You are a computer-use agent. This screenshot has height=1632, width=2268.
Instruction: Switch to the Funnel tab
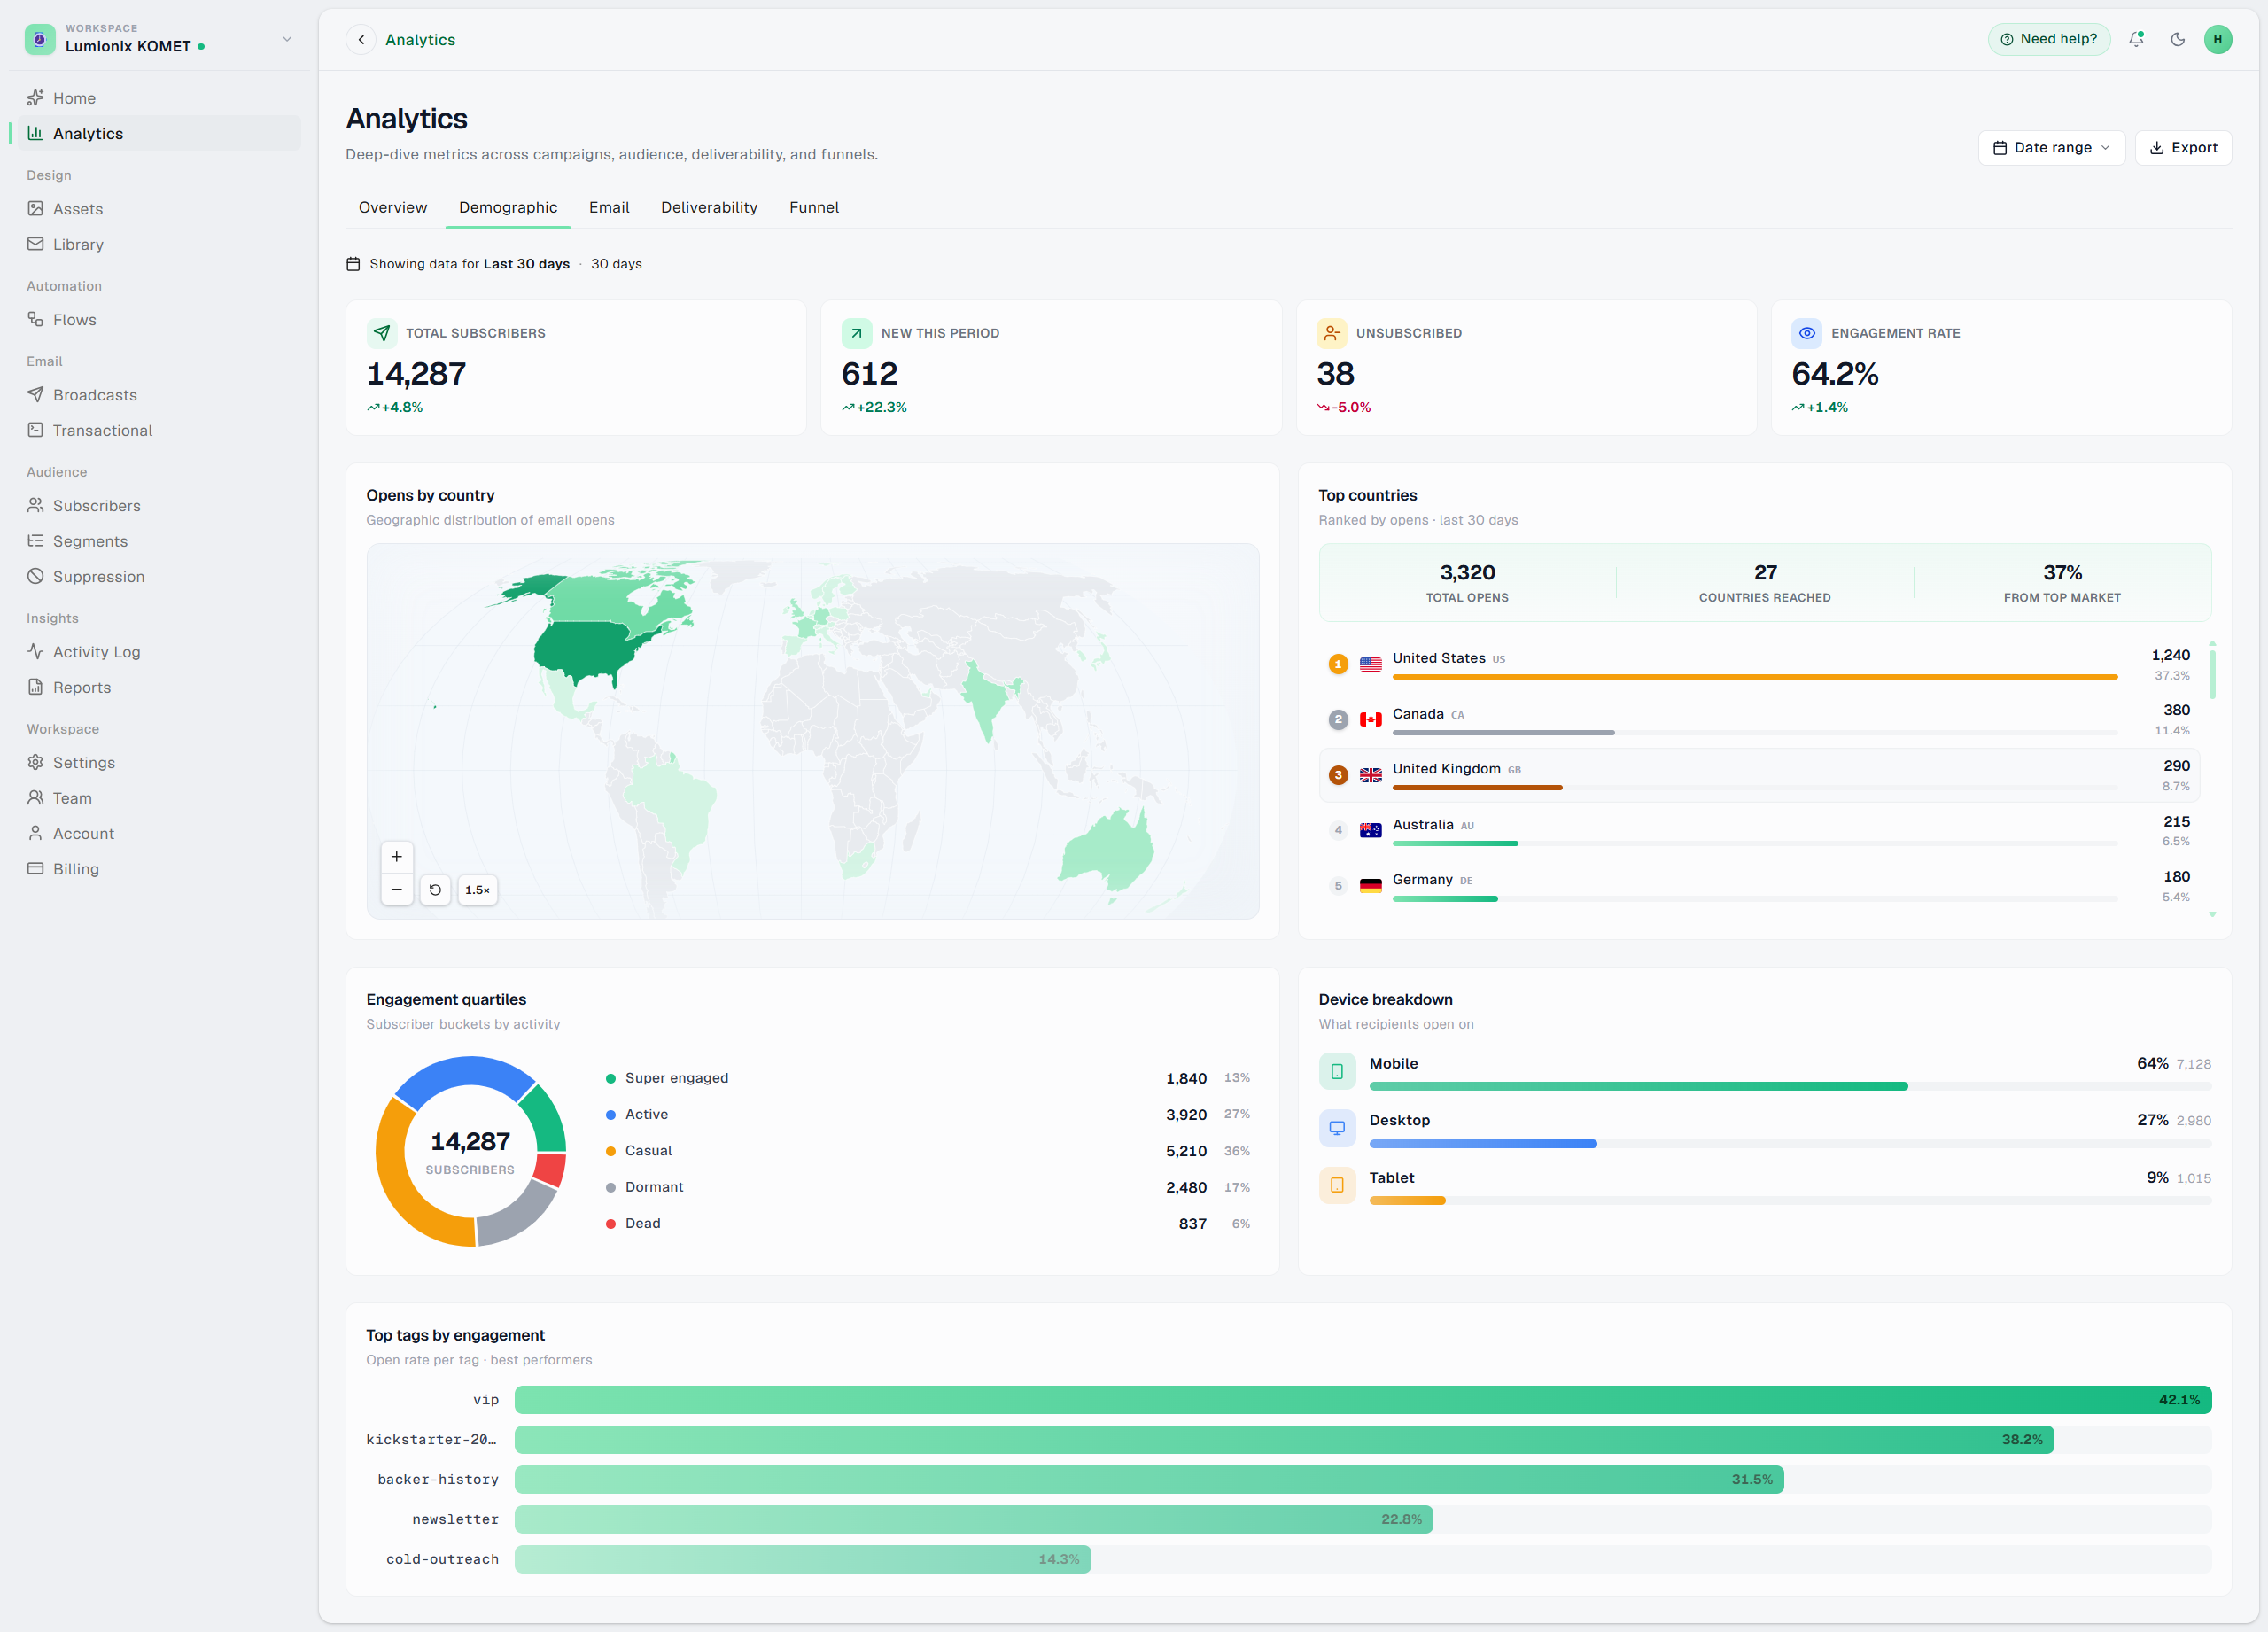tap(814, 207)
